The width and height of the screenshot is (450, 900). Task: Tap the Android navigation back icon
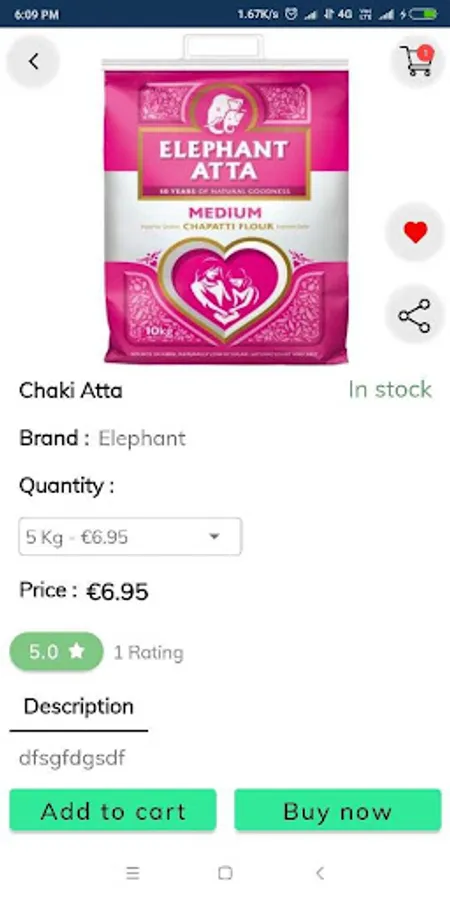(320, 873)
